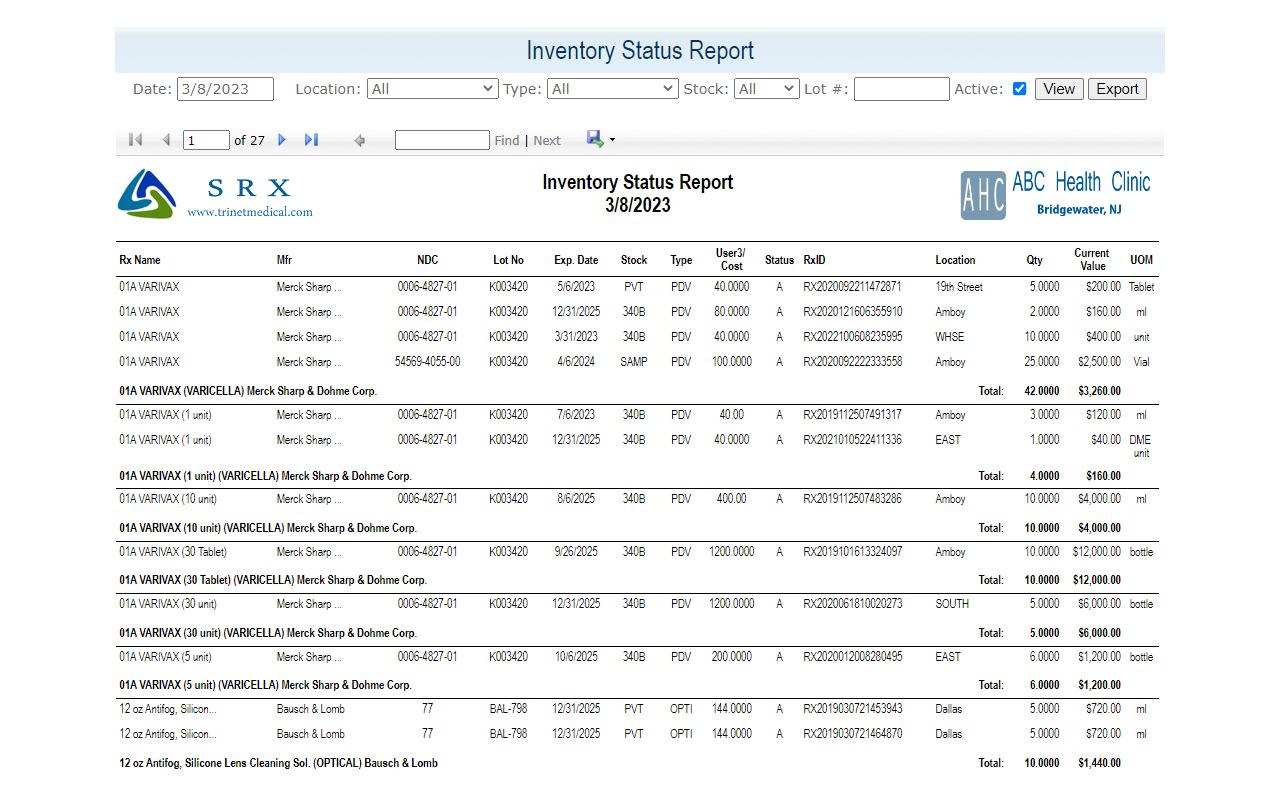Click the $1,440.00 total value
Image resolution: width=1280 pixels, height=800 pixels.
pos(1099,763)
